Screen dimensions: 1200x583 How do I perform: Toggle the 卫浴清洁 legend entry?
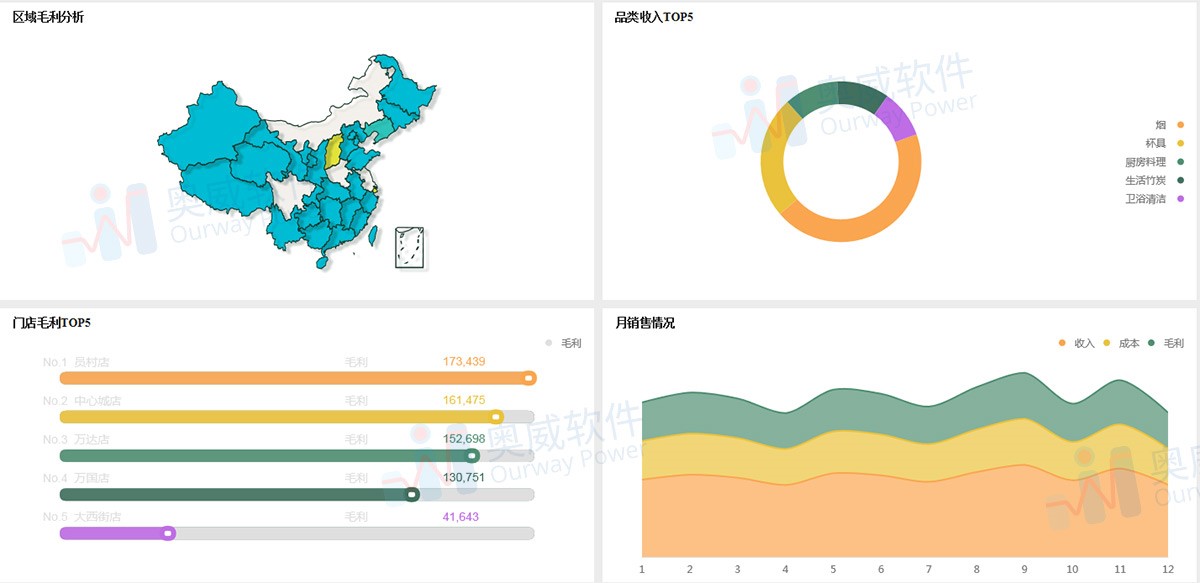pyautogui.click(x=1155, y=199)
